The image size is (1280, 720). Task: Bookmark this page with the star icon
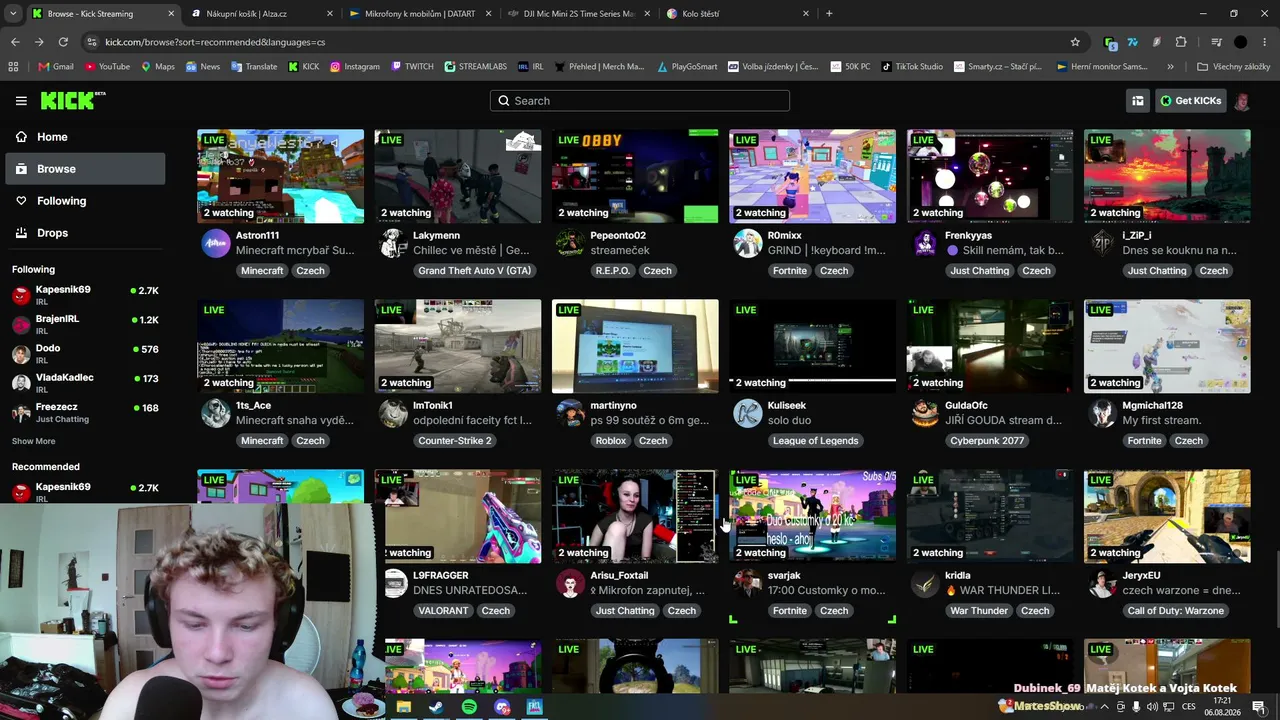coord(1075,42)
